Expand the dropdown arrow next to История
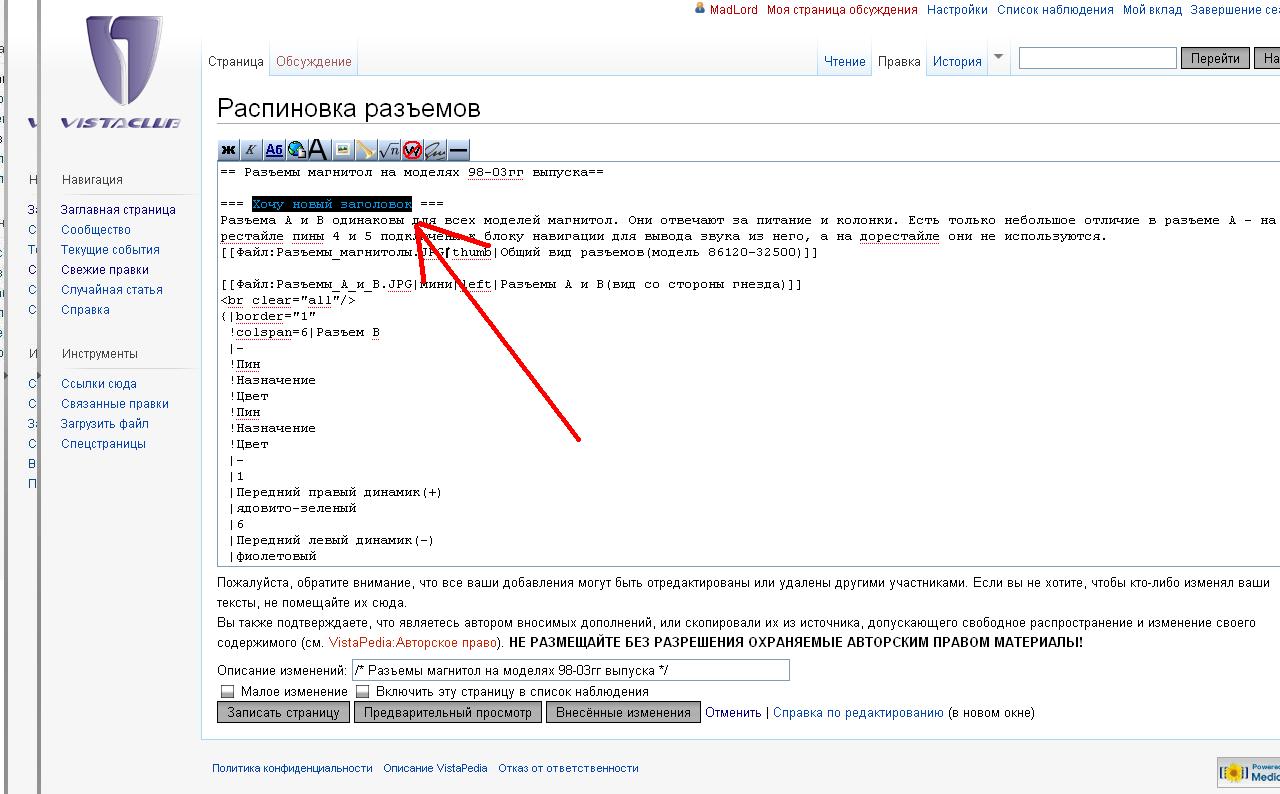Viewport: 1280px width, 794px height. point(998,57)
